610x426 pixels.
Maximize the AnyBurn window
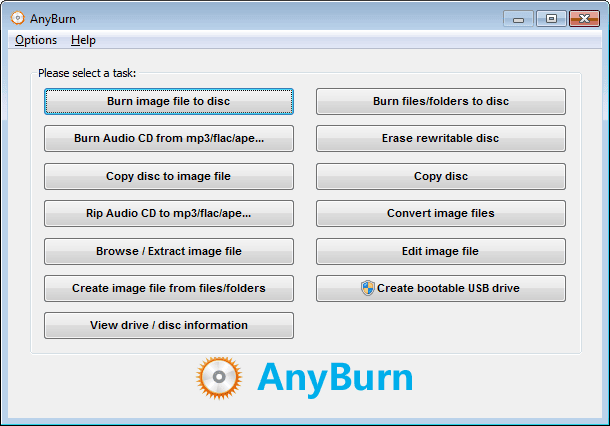click(x=551, y=19)
